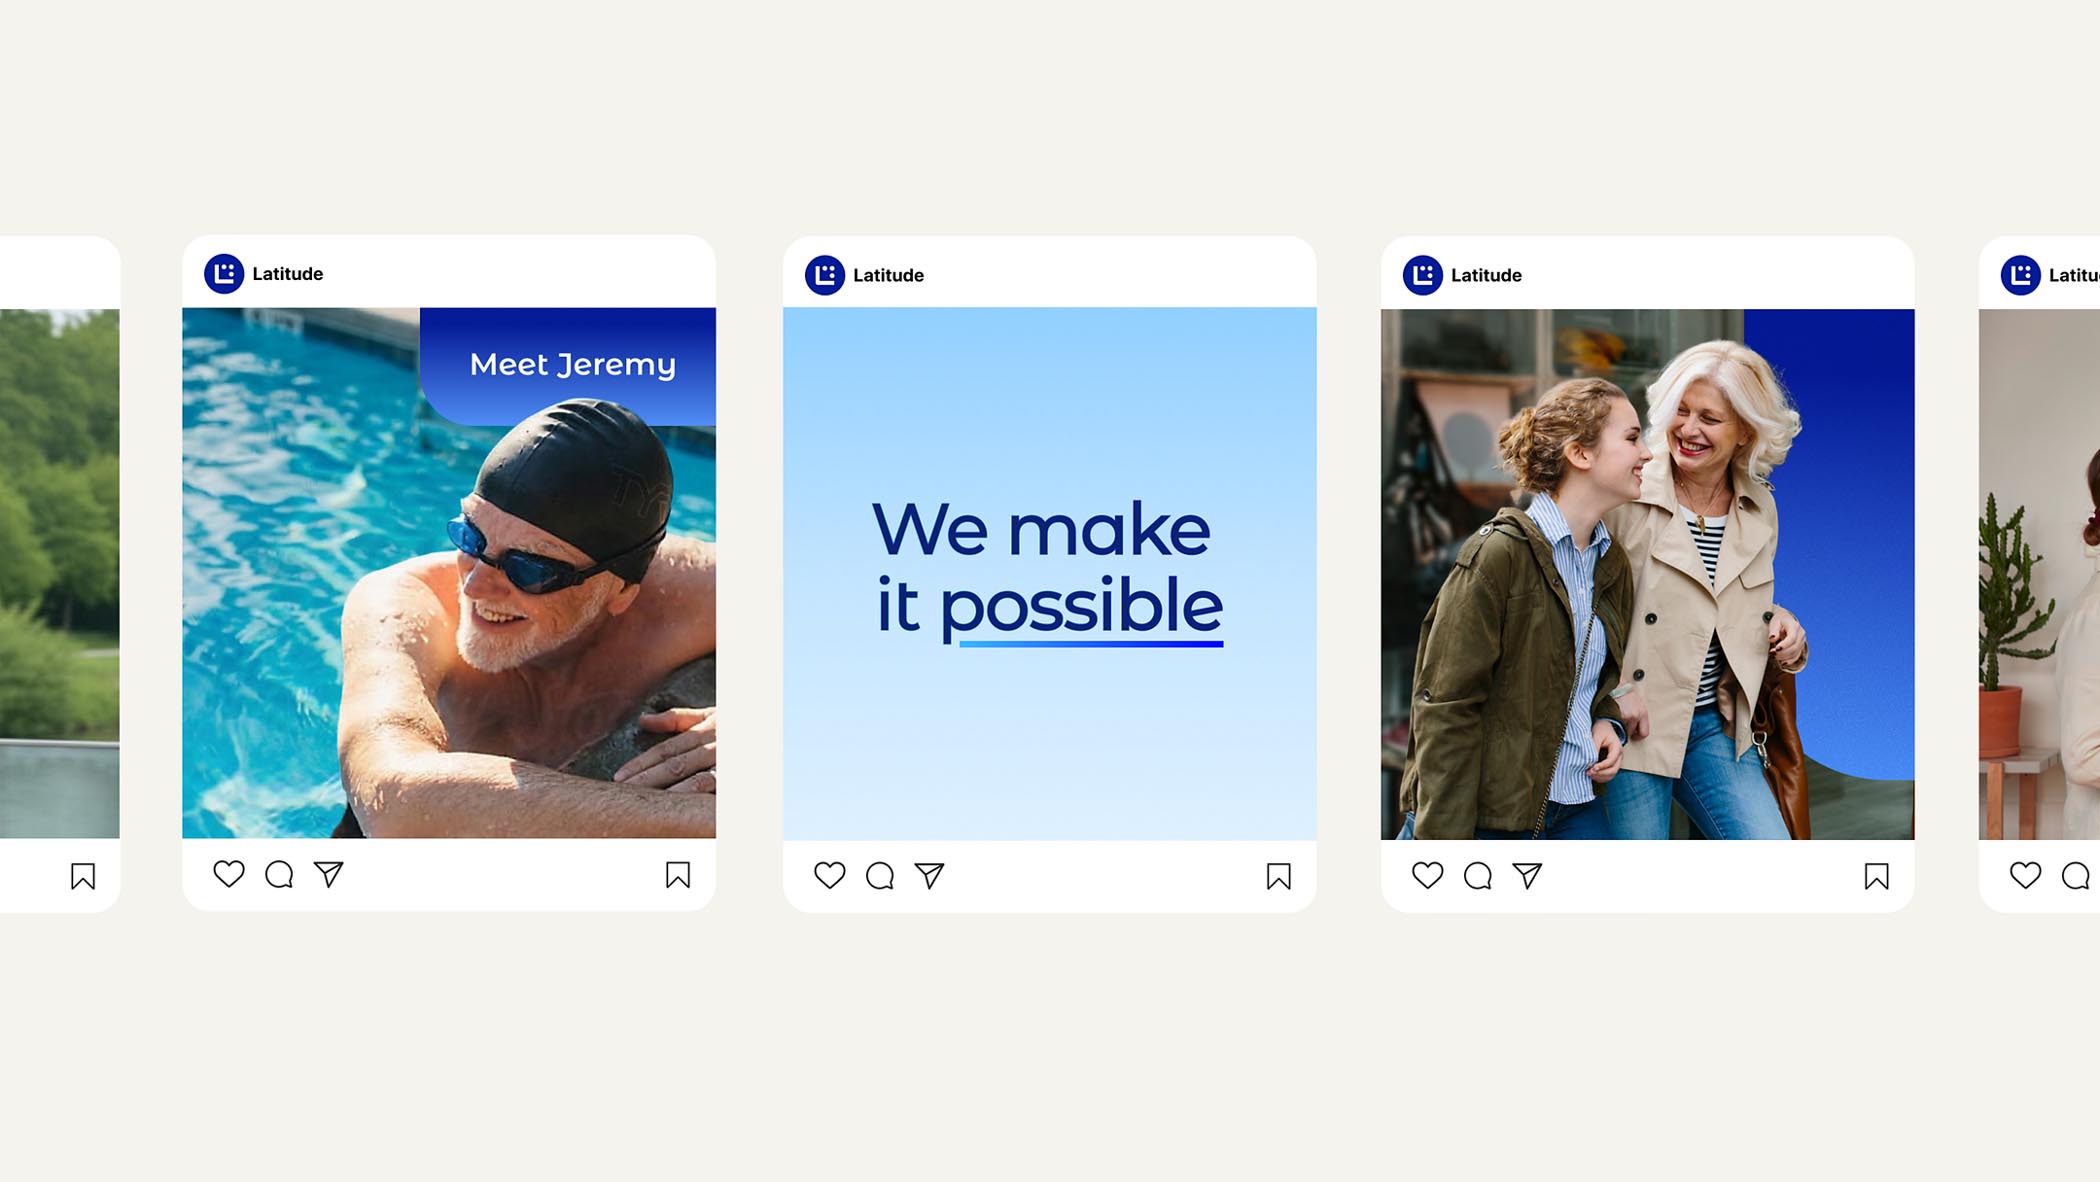Click Latitude username on We make it possible post

(888, 275)
